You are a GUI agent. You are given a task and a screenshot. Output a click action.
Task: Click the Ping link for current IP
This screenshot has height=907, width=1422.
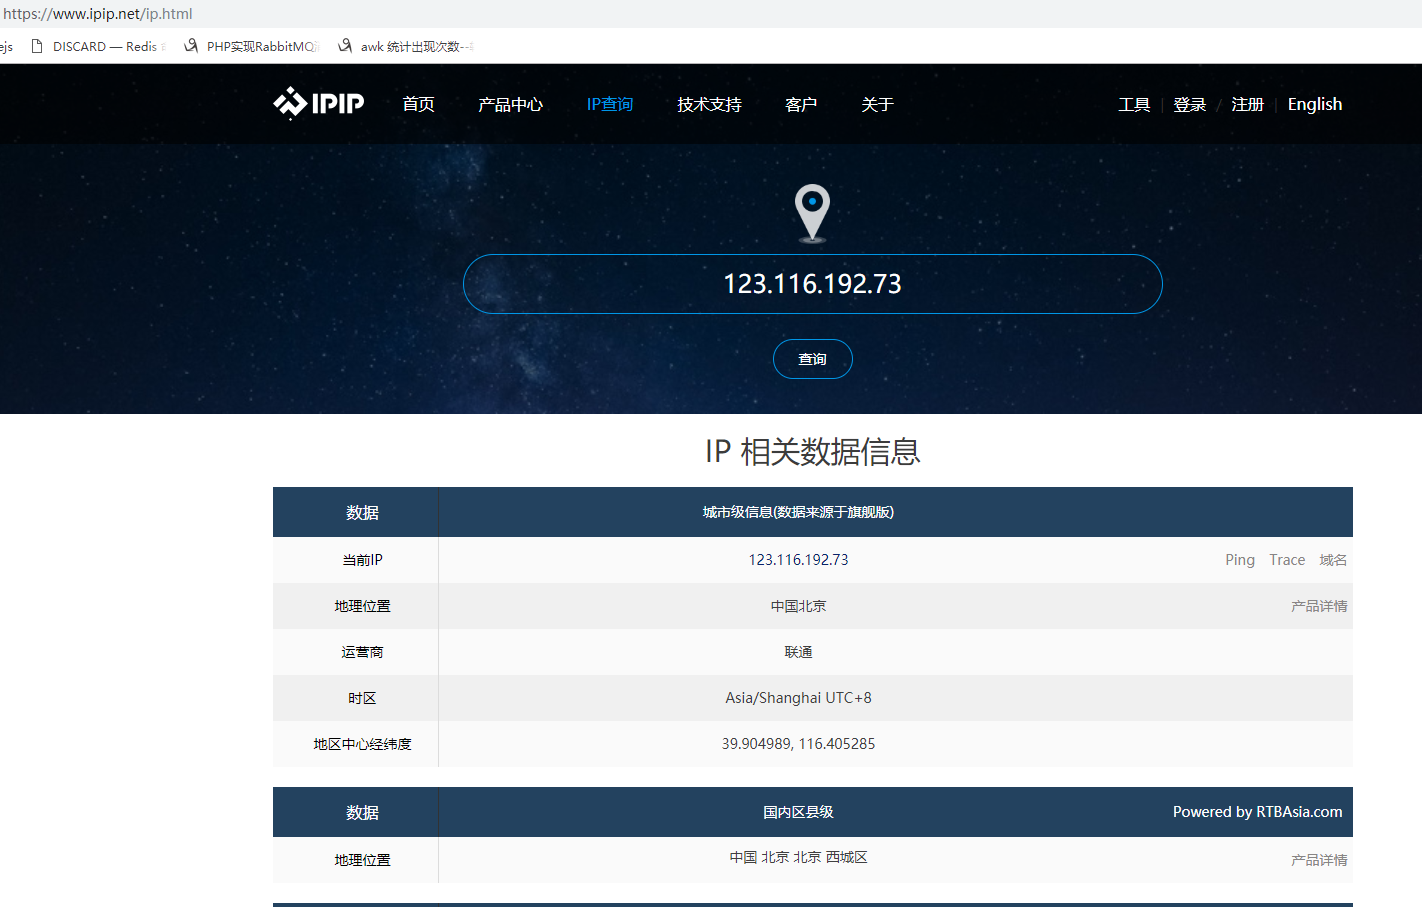coord(1239,560)
